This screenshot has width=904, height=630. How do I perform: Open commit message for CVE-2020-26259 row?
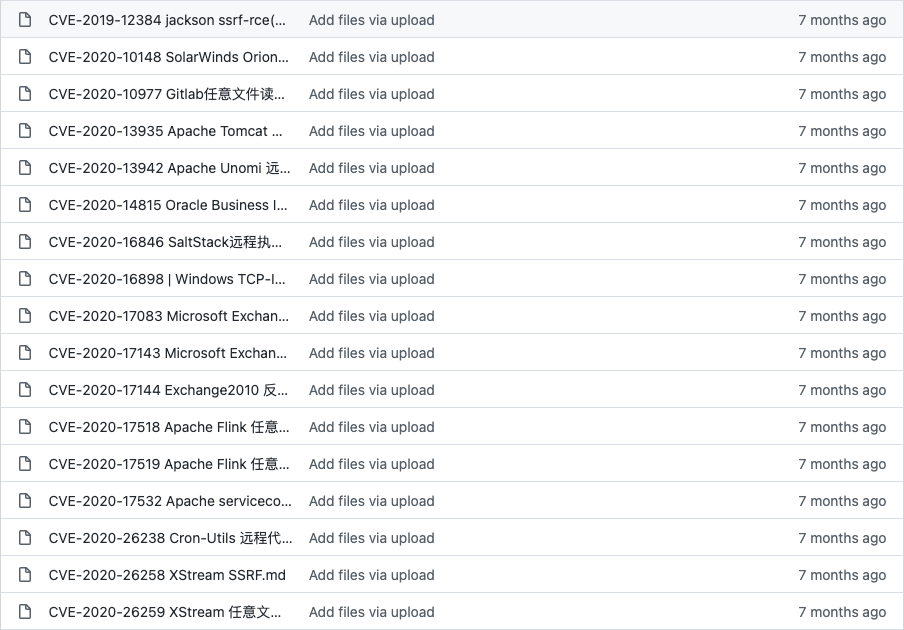pyautogui.click(x=372, y=612)
